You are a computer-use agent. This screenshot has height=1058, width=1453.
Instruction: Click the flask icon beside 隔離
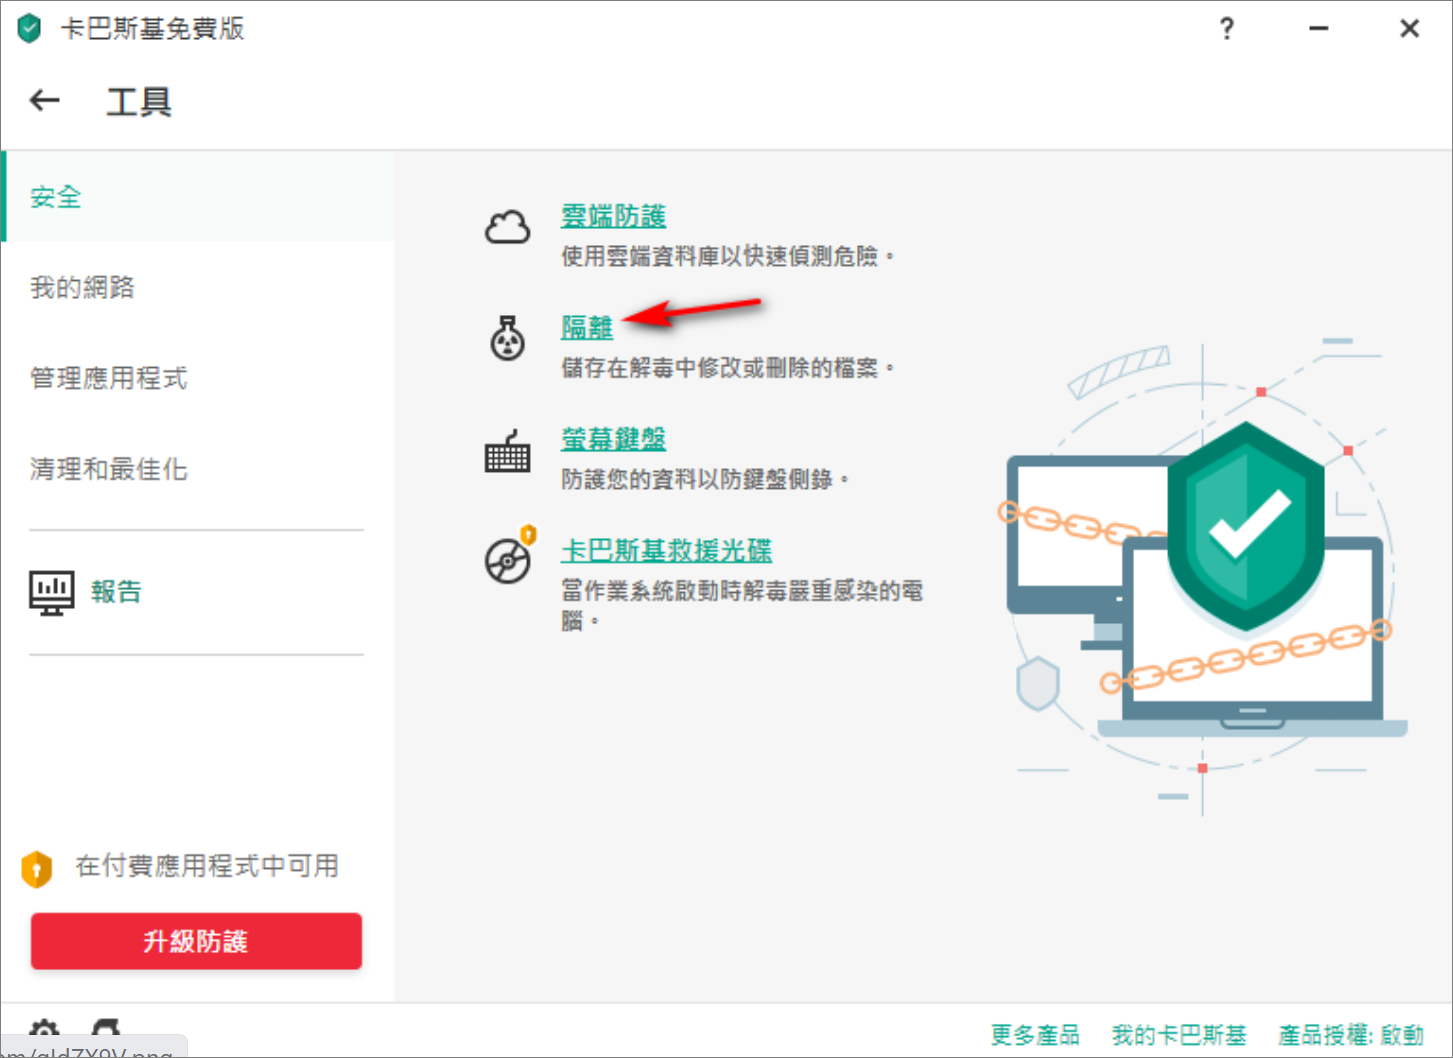(x=507, y=338)
